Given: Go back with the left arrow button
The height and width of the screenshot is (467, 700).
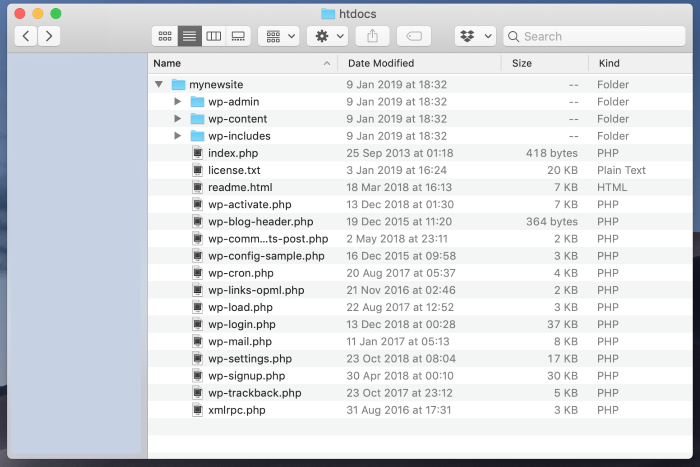Looking at the screenshot, I should 26,36.
